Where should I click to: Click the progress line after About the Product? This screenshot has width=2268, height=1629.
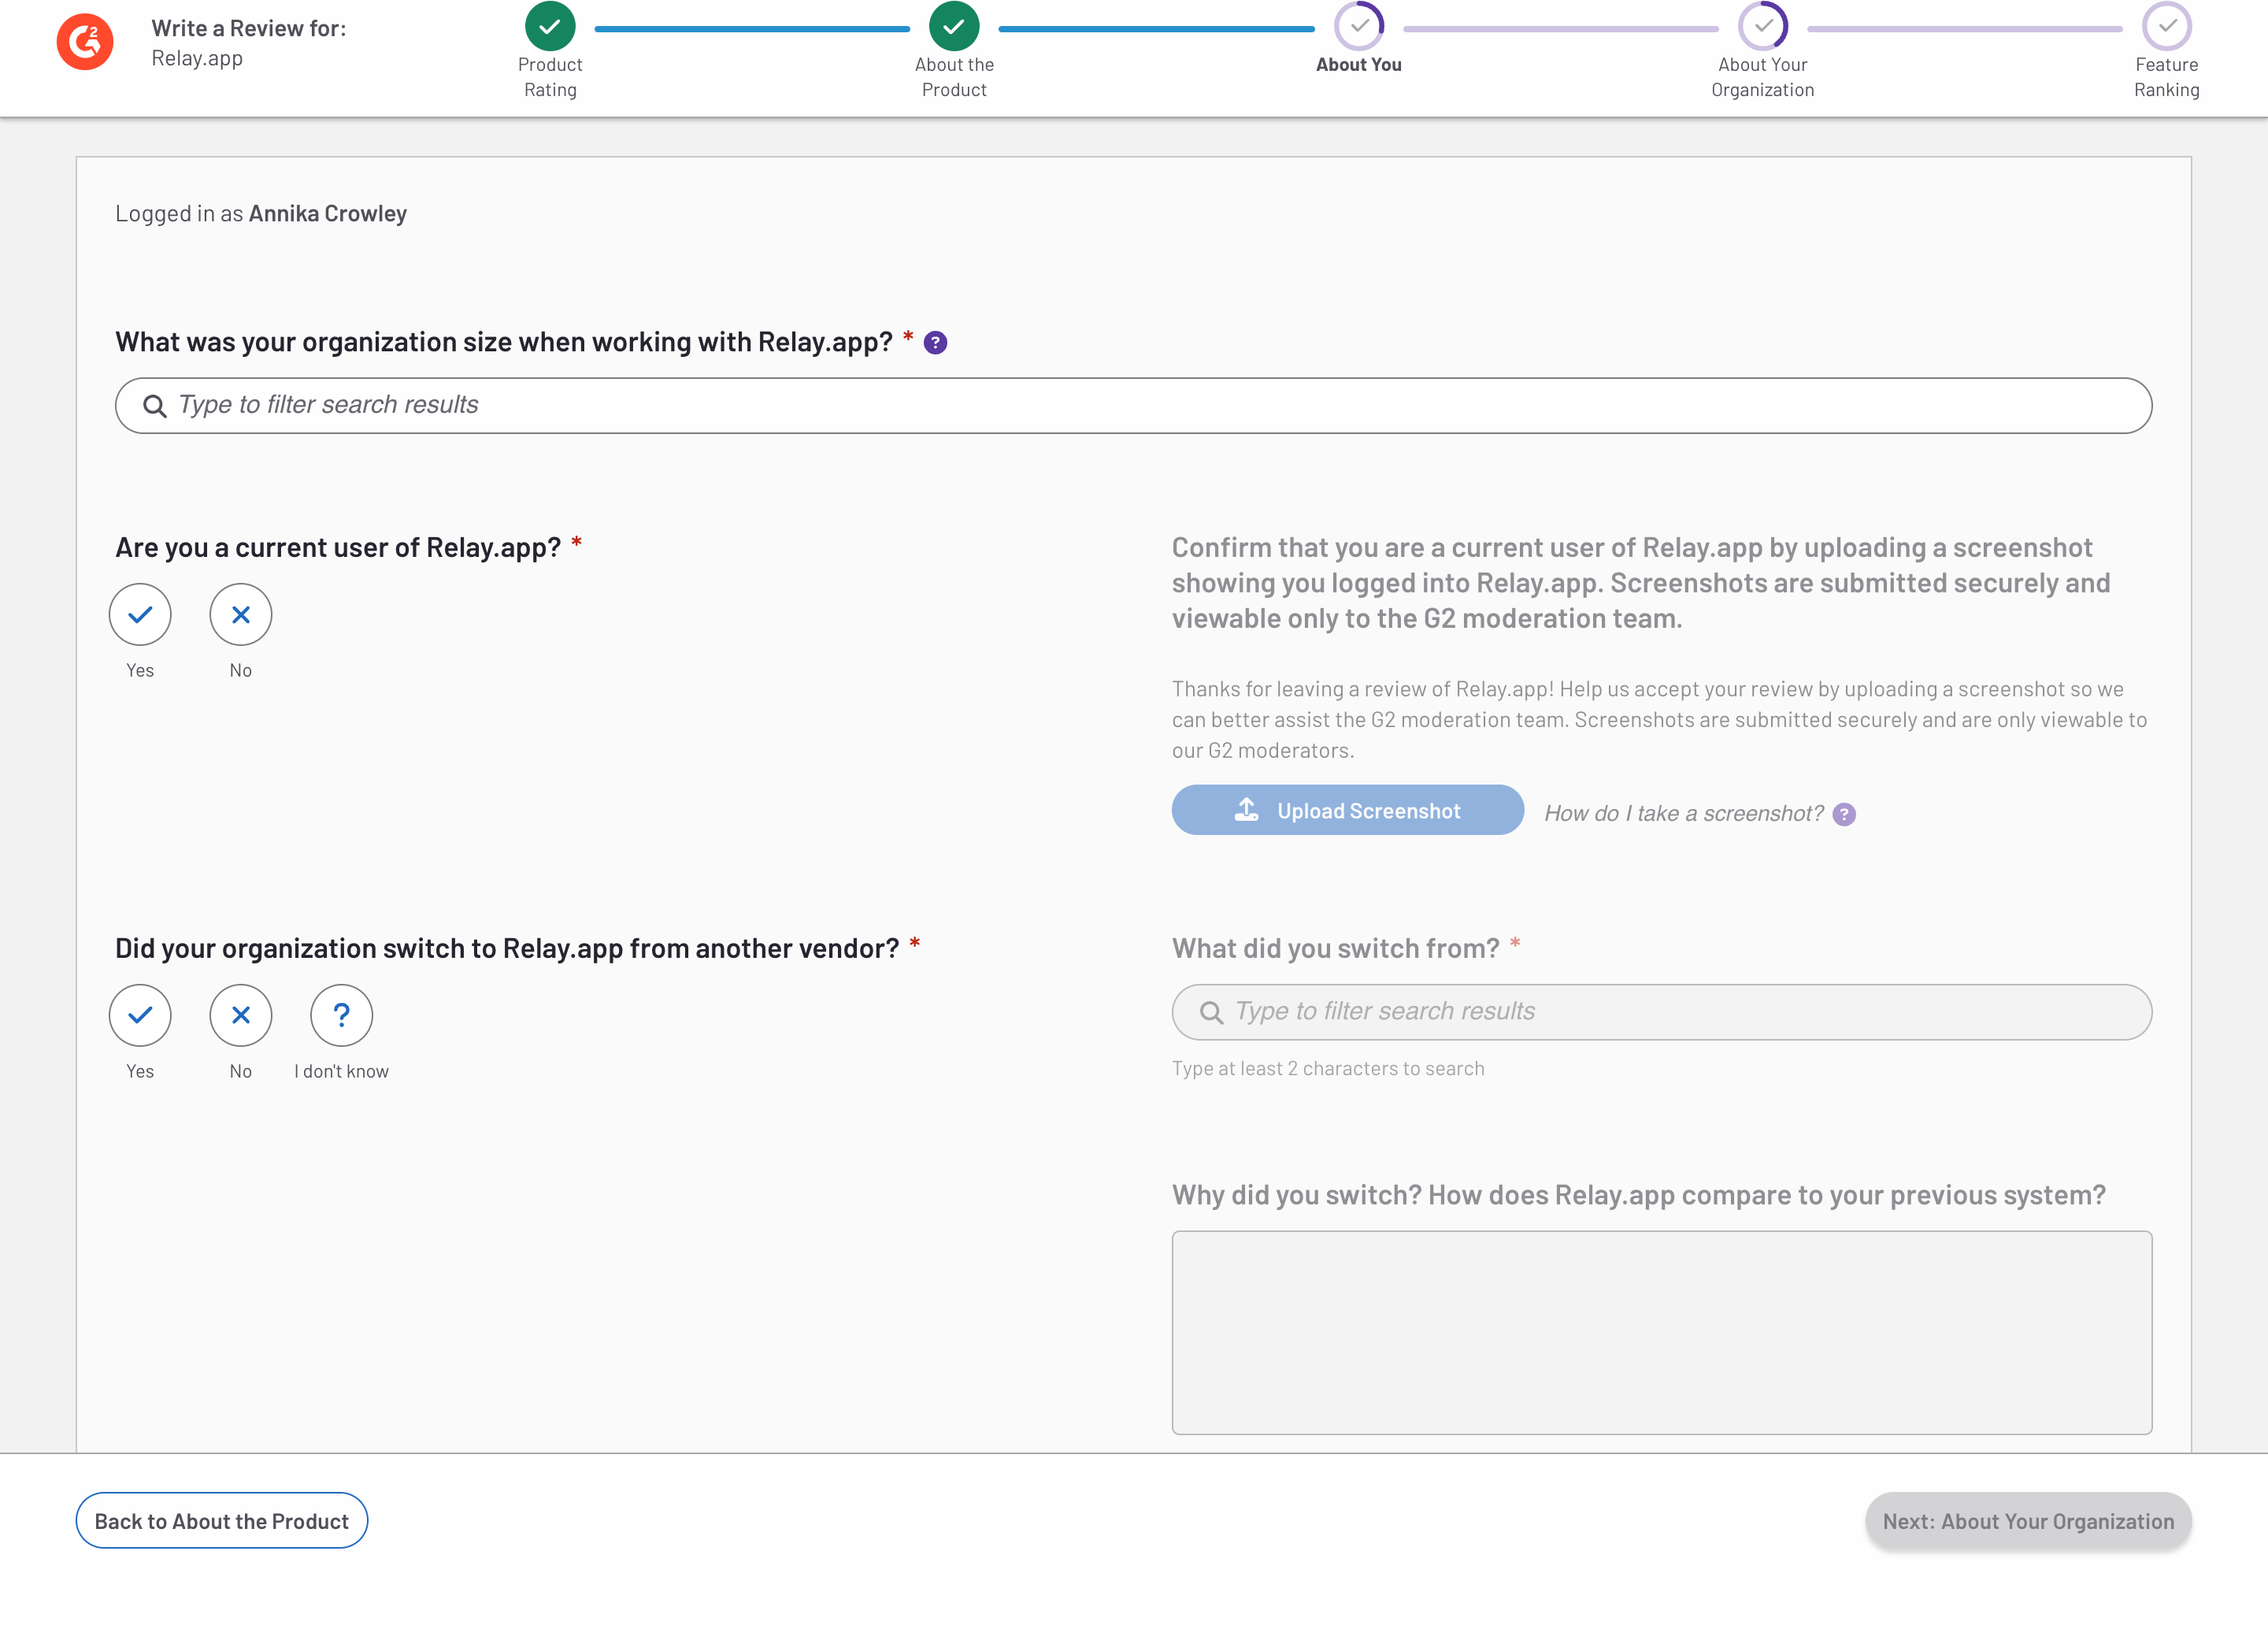click(x=1156, y=29)
